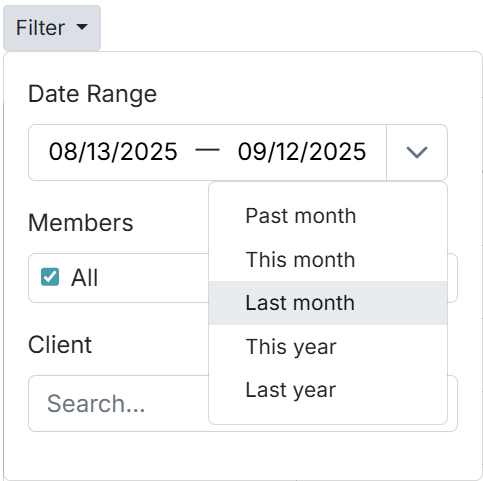
Task: Click the Filter button text label
Action: (x=40, y=27)
